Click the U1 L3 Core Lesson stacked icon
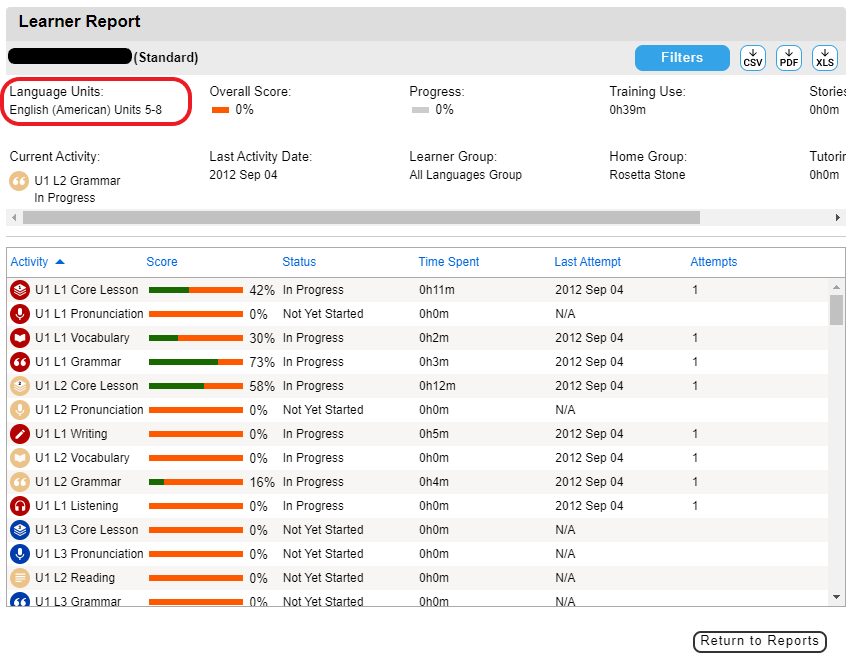The width and height of the screenshot is (853, 667). coord(21,529)
